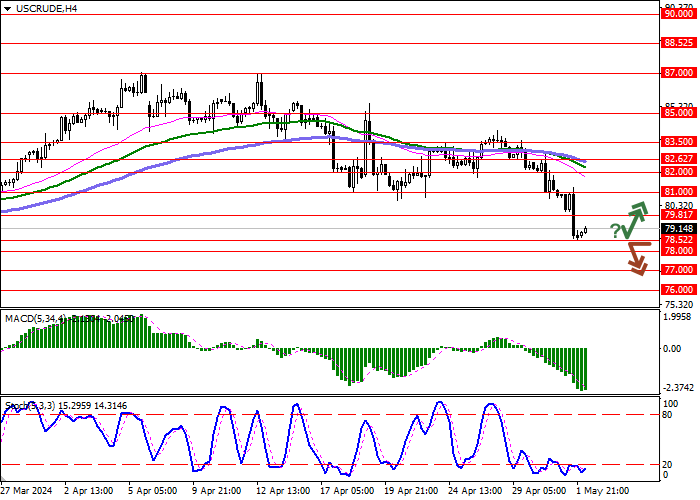
Task: Click the 79.817 price level label
Action: click(679, 215)
